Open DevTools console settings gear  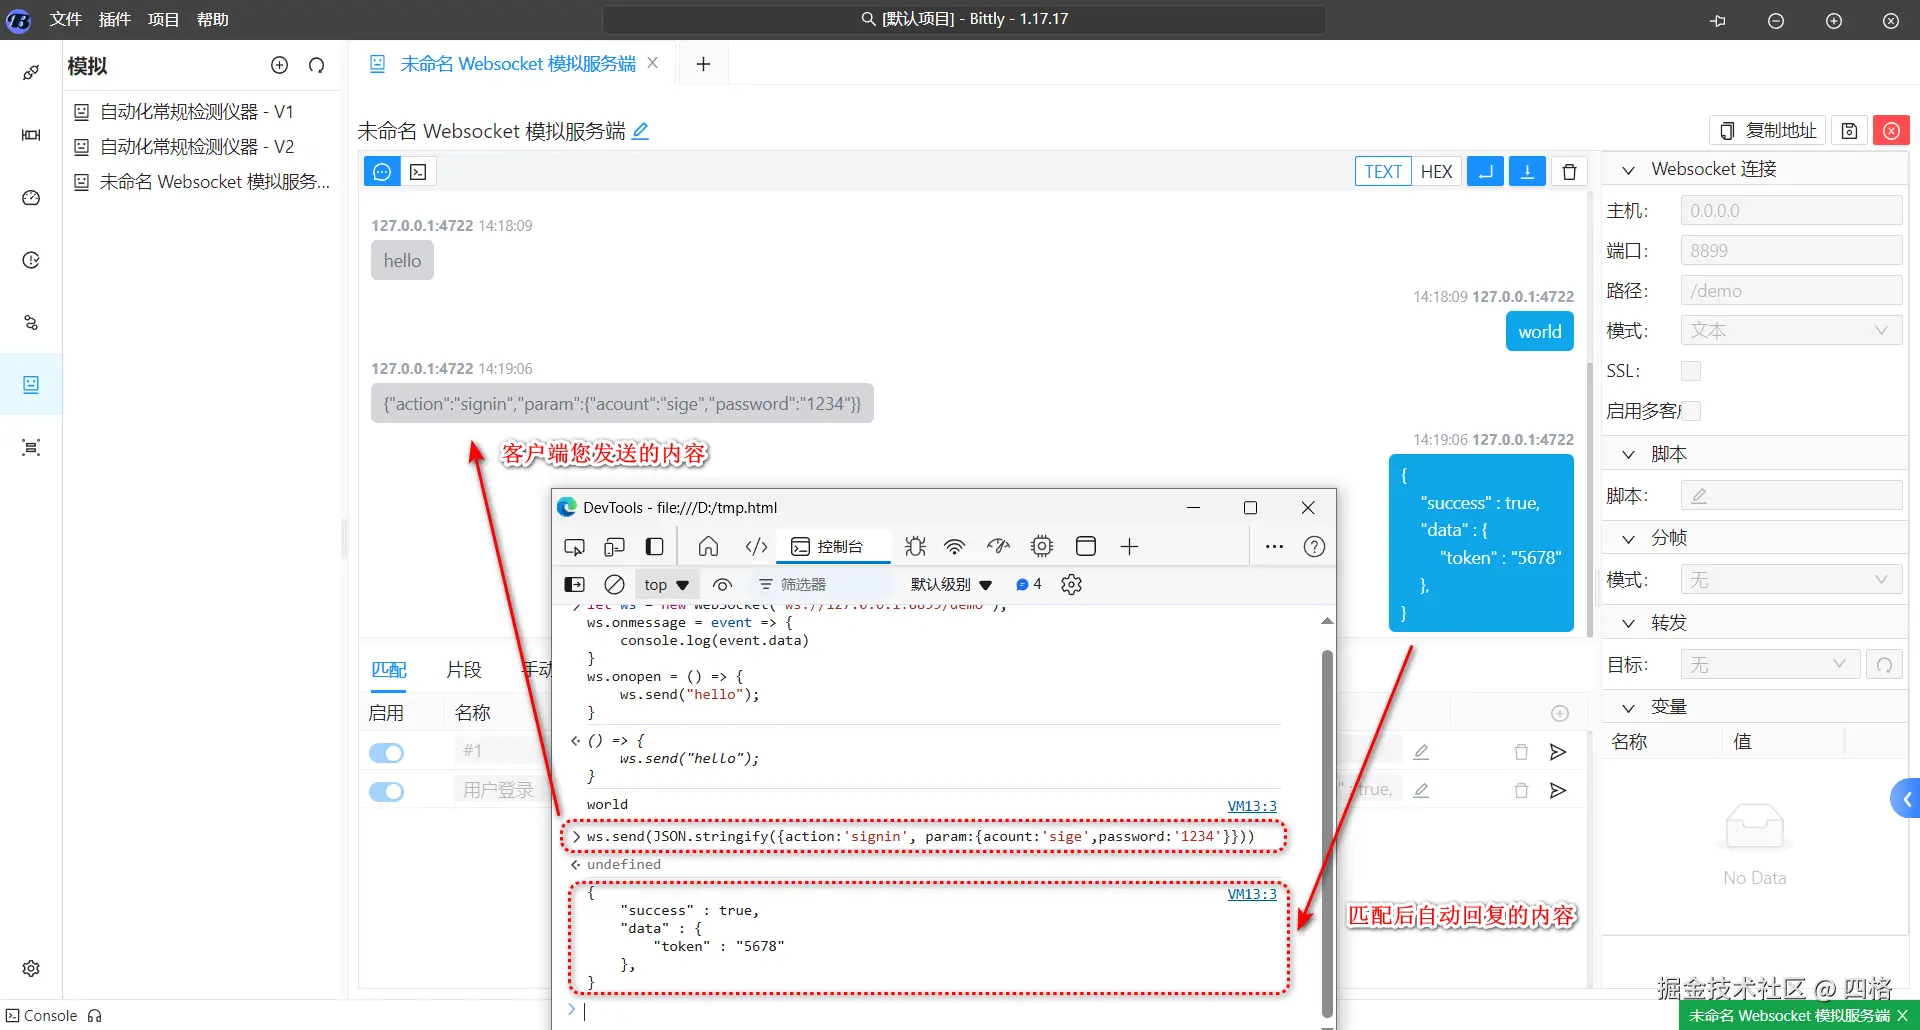click(1071, 585)
